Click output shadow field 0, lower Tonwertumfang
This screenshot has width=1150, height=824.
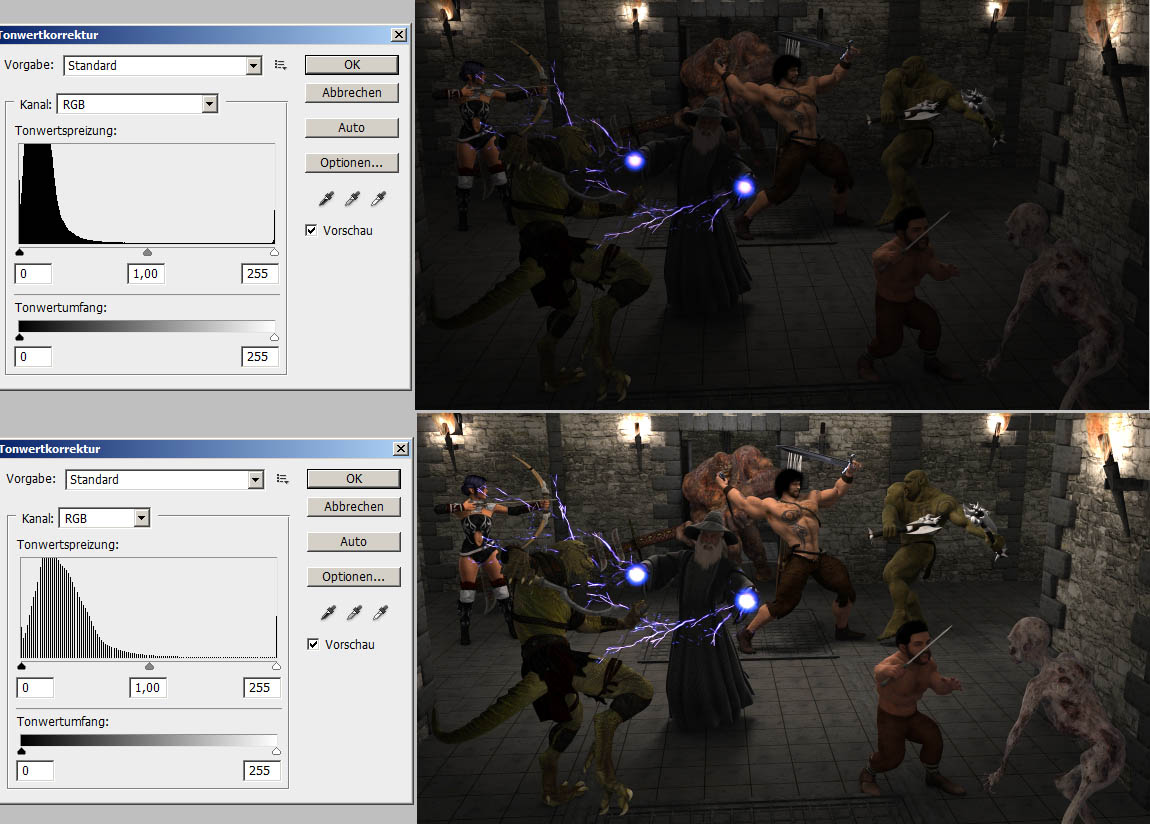(x=35, y=771)
